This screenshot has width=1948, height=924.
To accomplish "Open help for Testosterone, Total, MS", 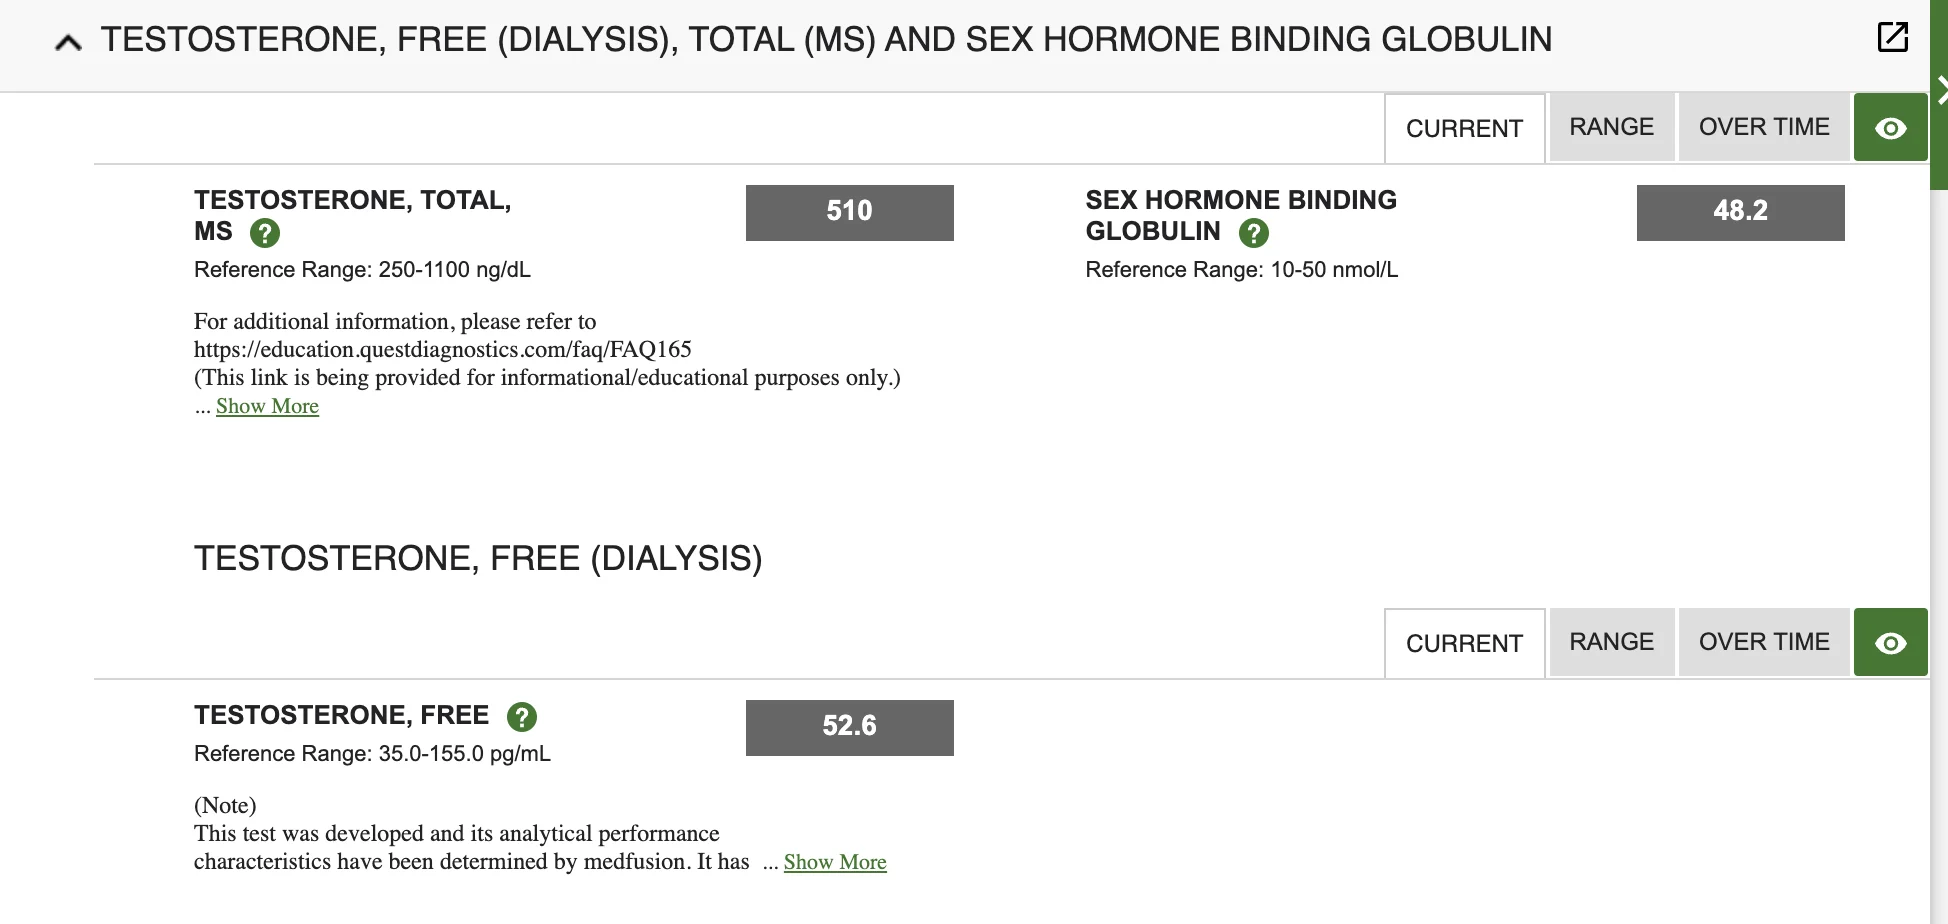I will pyautogui.click(x=264, y=233).
